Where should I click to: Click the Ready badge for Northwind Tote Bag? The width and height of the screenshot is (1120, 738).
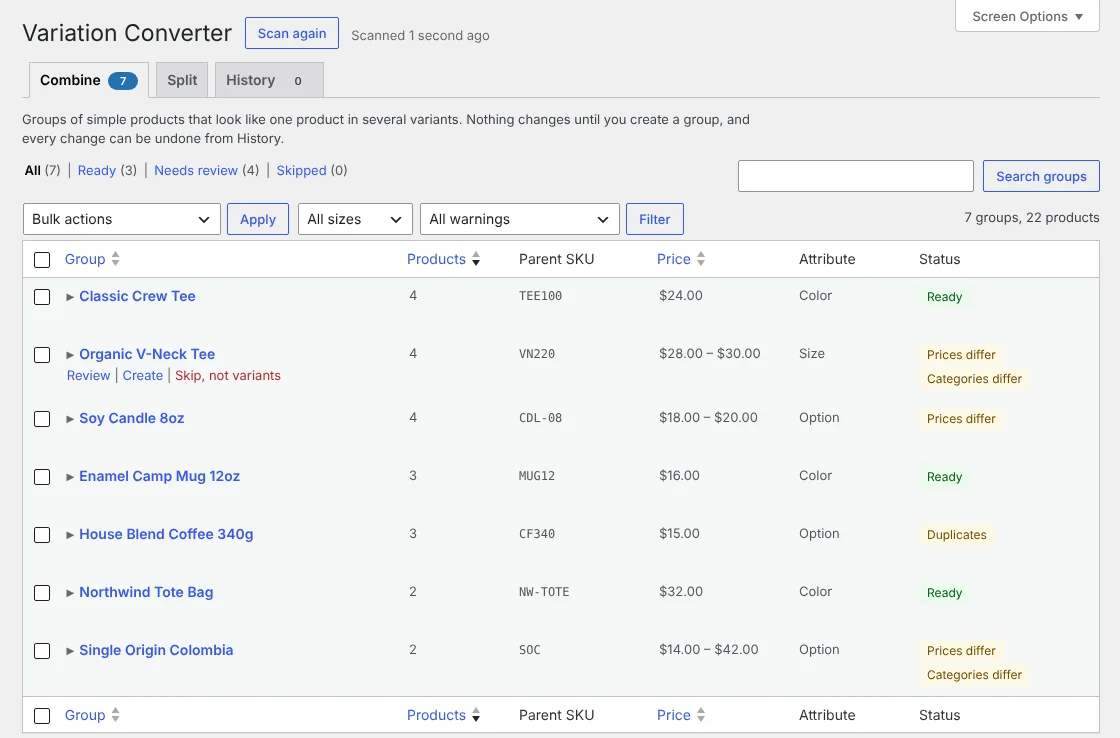pos(944,593)
